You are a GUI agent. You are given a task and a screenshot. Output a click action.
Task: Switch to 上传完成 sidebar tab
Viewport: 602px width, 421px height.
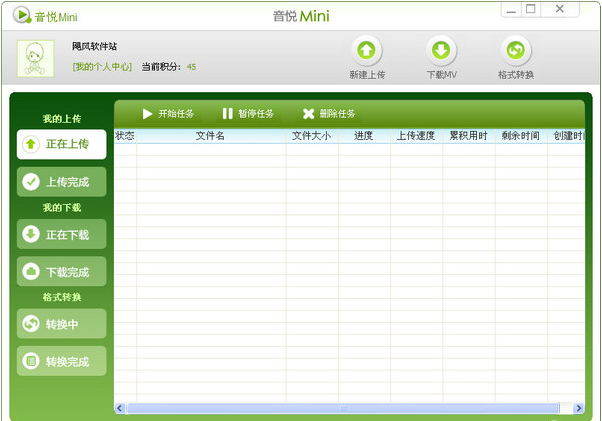[x=61, y=182]
